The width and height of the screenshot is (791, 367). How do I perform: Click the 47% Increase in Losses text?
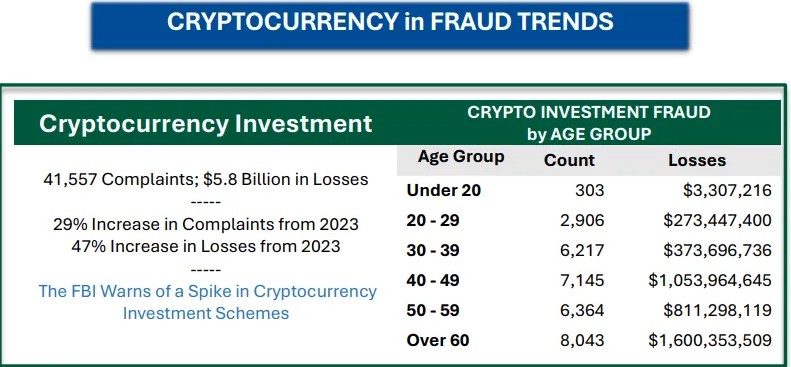(206, 246)
